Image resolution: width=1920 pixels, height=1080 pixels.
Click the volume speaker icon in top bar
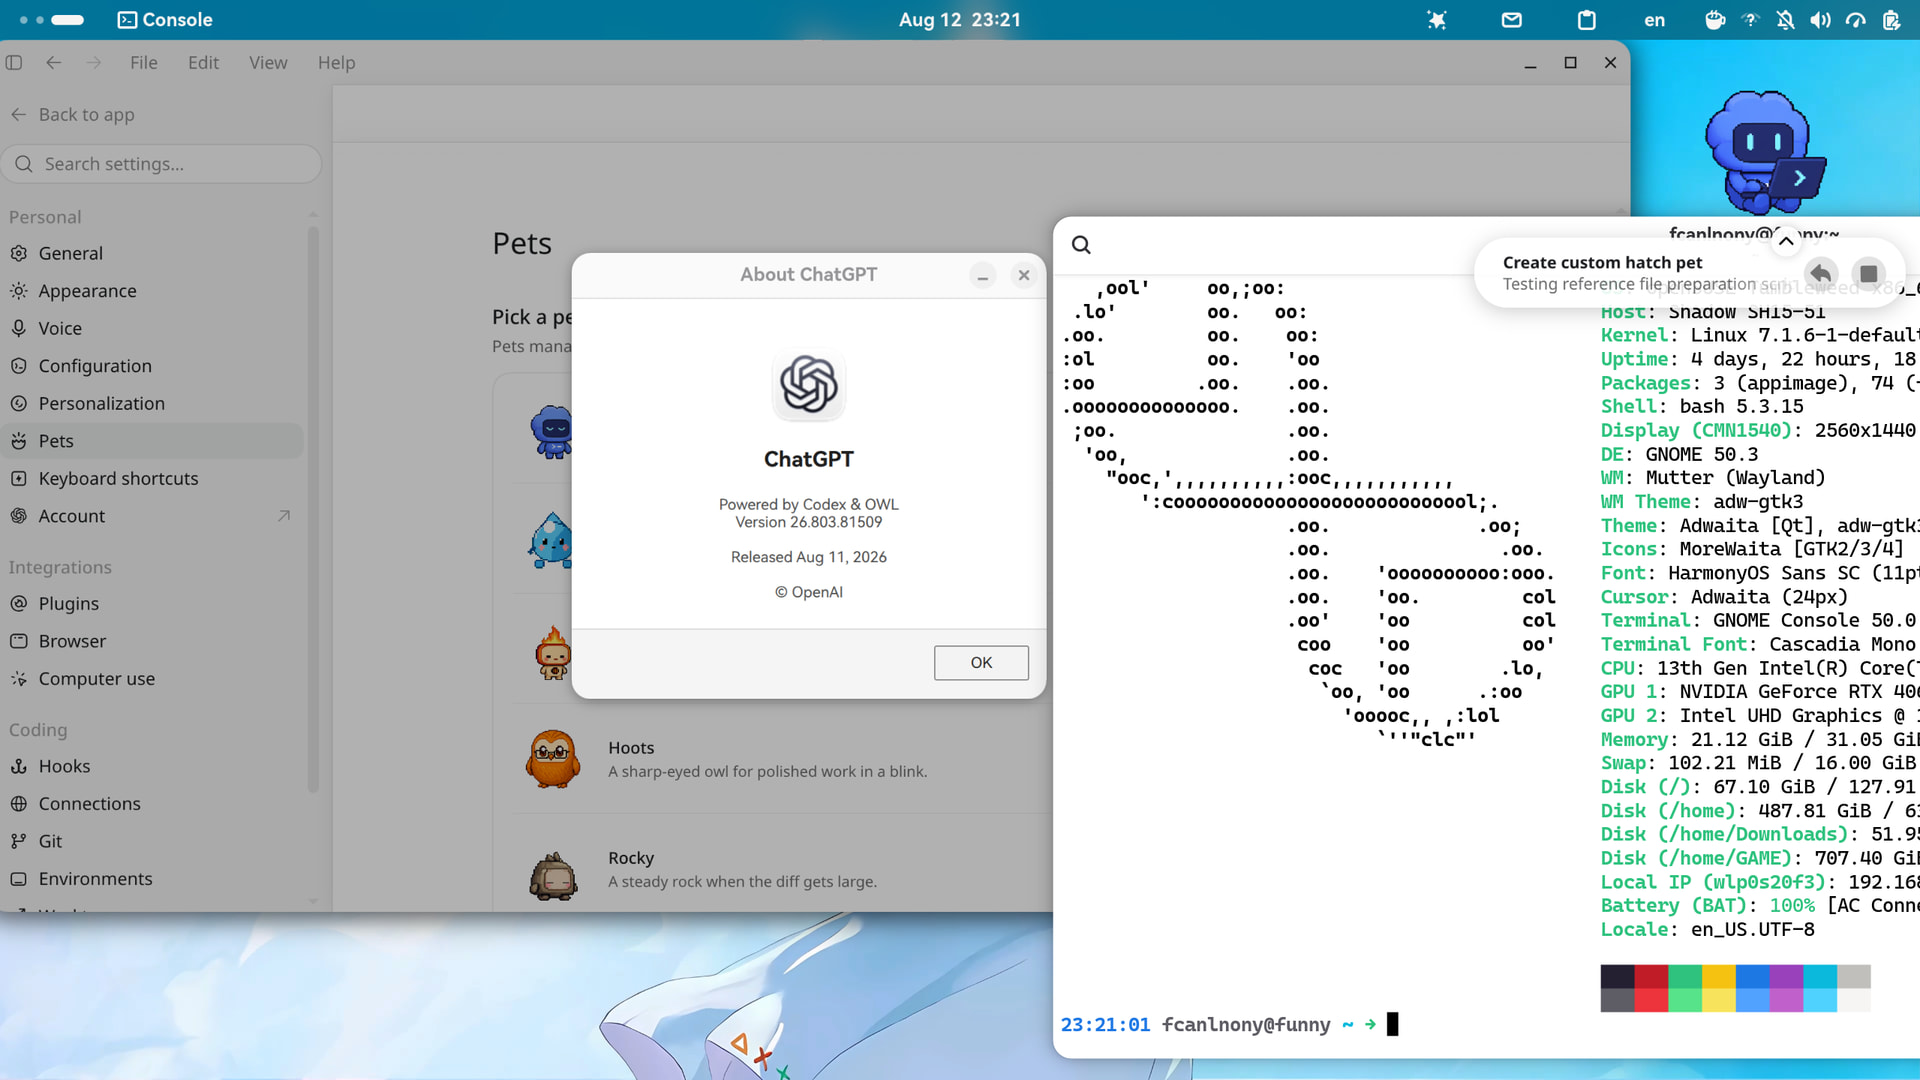(1820, 20)
